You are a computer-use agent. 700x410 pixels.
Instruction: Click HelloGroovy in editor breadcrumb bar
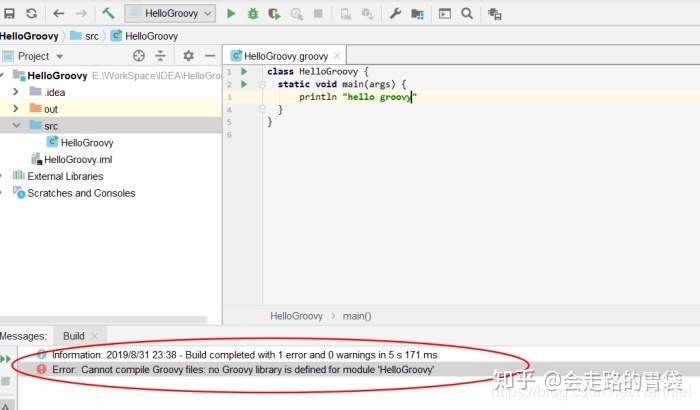pyautogui.click(x=296, y=316)
